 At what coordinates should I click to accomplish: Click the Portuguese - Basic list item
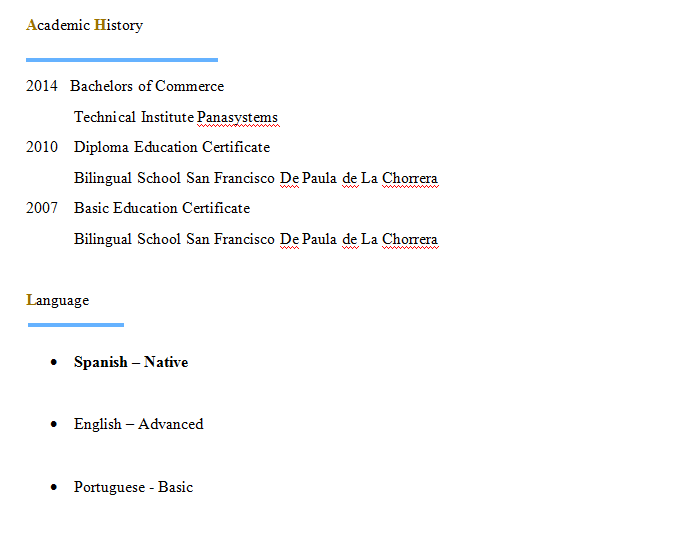(133, 487)
